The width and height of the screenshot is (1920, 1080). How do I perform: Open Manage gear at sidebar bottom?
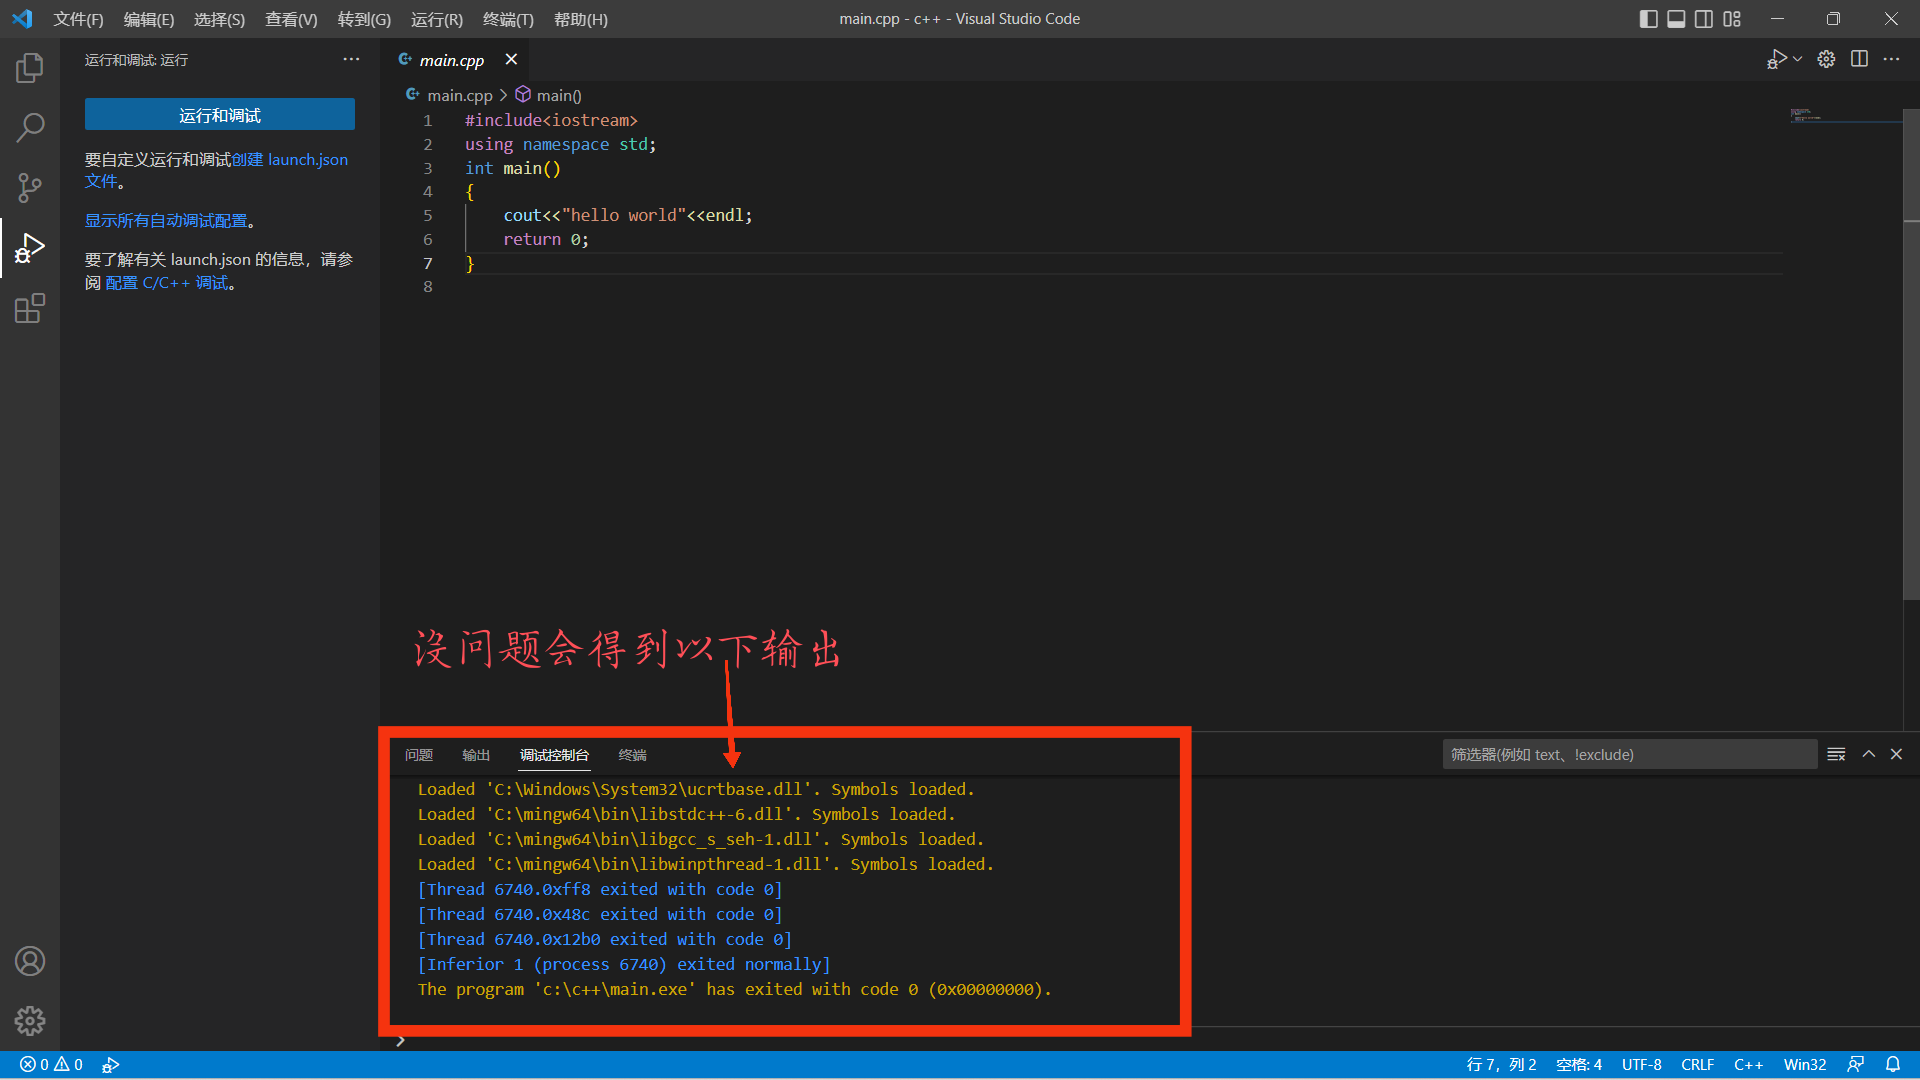(30, 1021)
